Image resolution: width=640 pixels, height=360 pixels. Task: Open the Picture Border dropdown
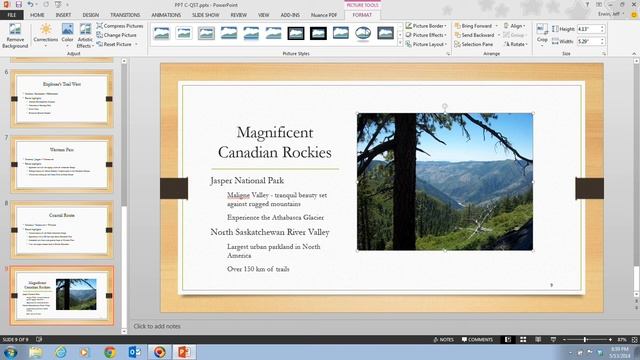[426, 26]
